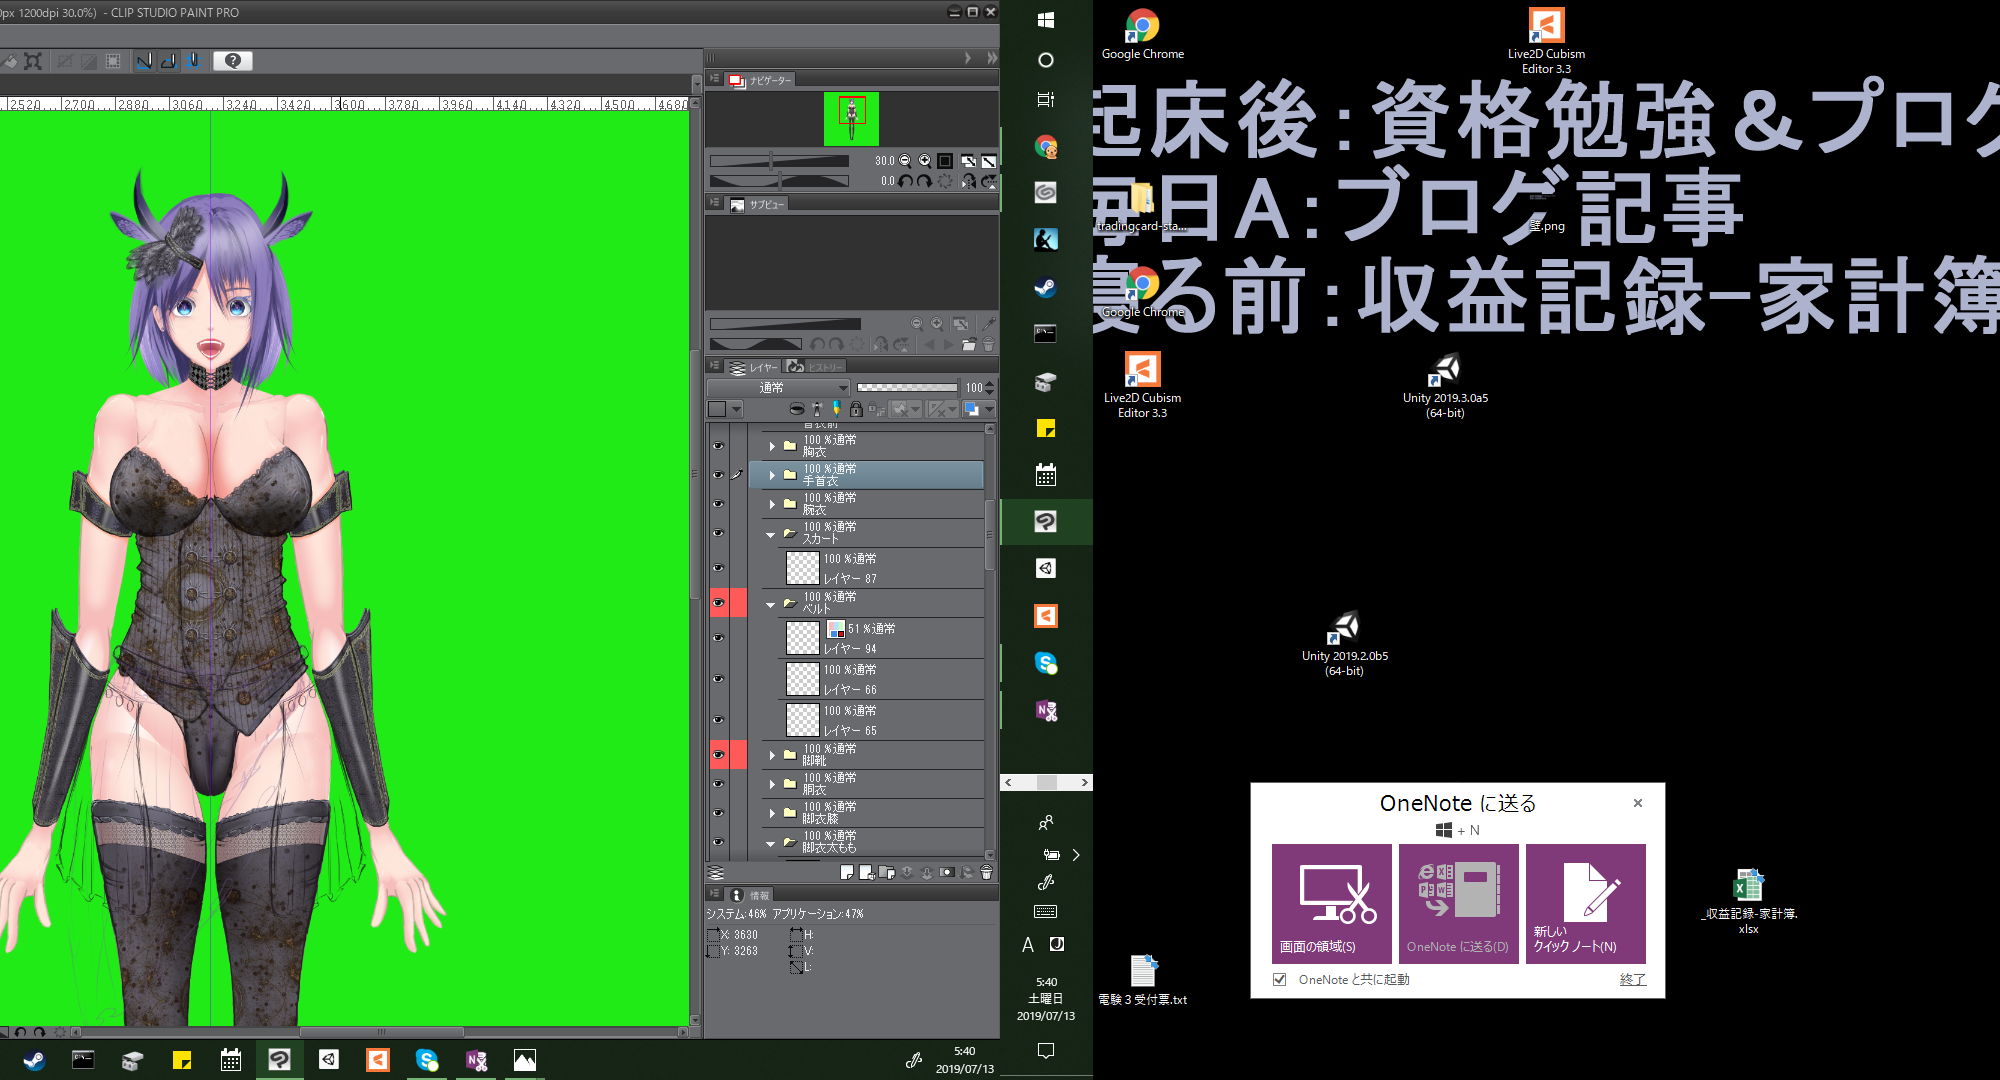2000x1080 pixels.
Task: Switch to the レイヤー tab
Action: (x=754, y=367)
